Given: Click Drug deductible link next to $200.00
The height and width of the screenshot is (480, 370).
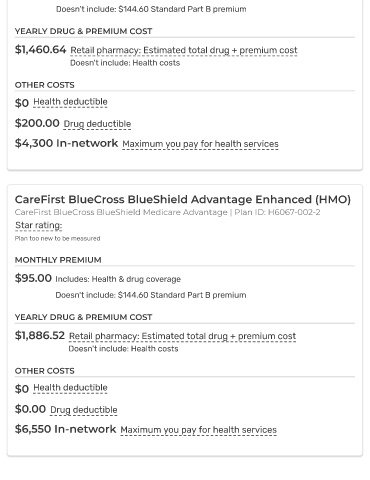Looking at the screenshot, I should click(x=97, y=124).
